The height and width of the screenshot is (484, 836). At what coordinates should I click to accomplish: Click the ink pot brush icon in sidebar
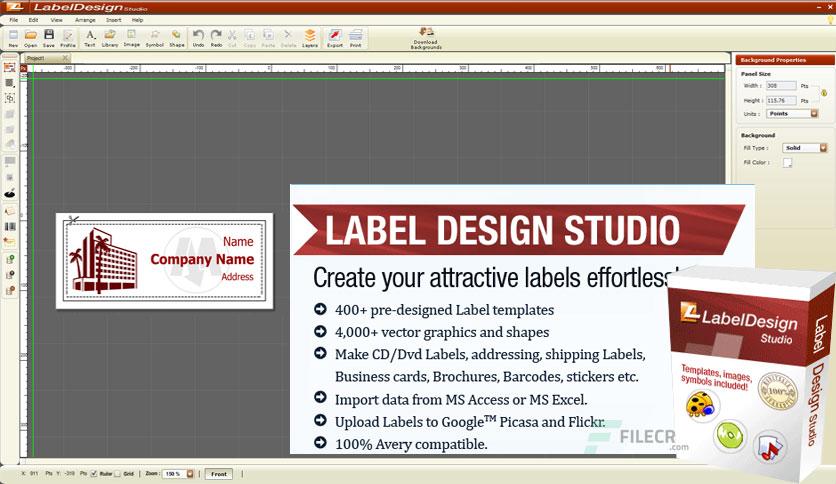tap(10, 193)
